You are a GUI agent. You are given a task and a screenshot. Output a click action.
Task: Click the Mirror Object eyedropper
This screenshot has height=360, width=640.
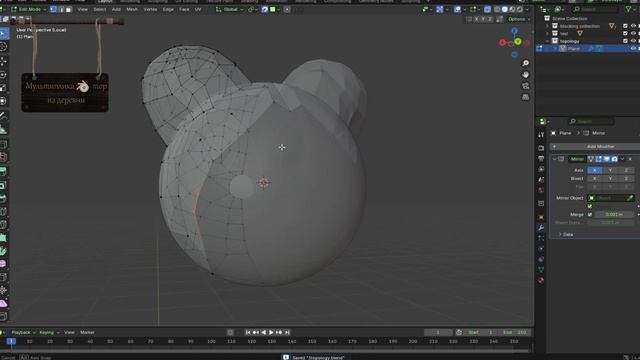pyautogui.click(x=630, y=198)
